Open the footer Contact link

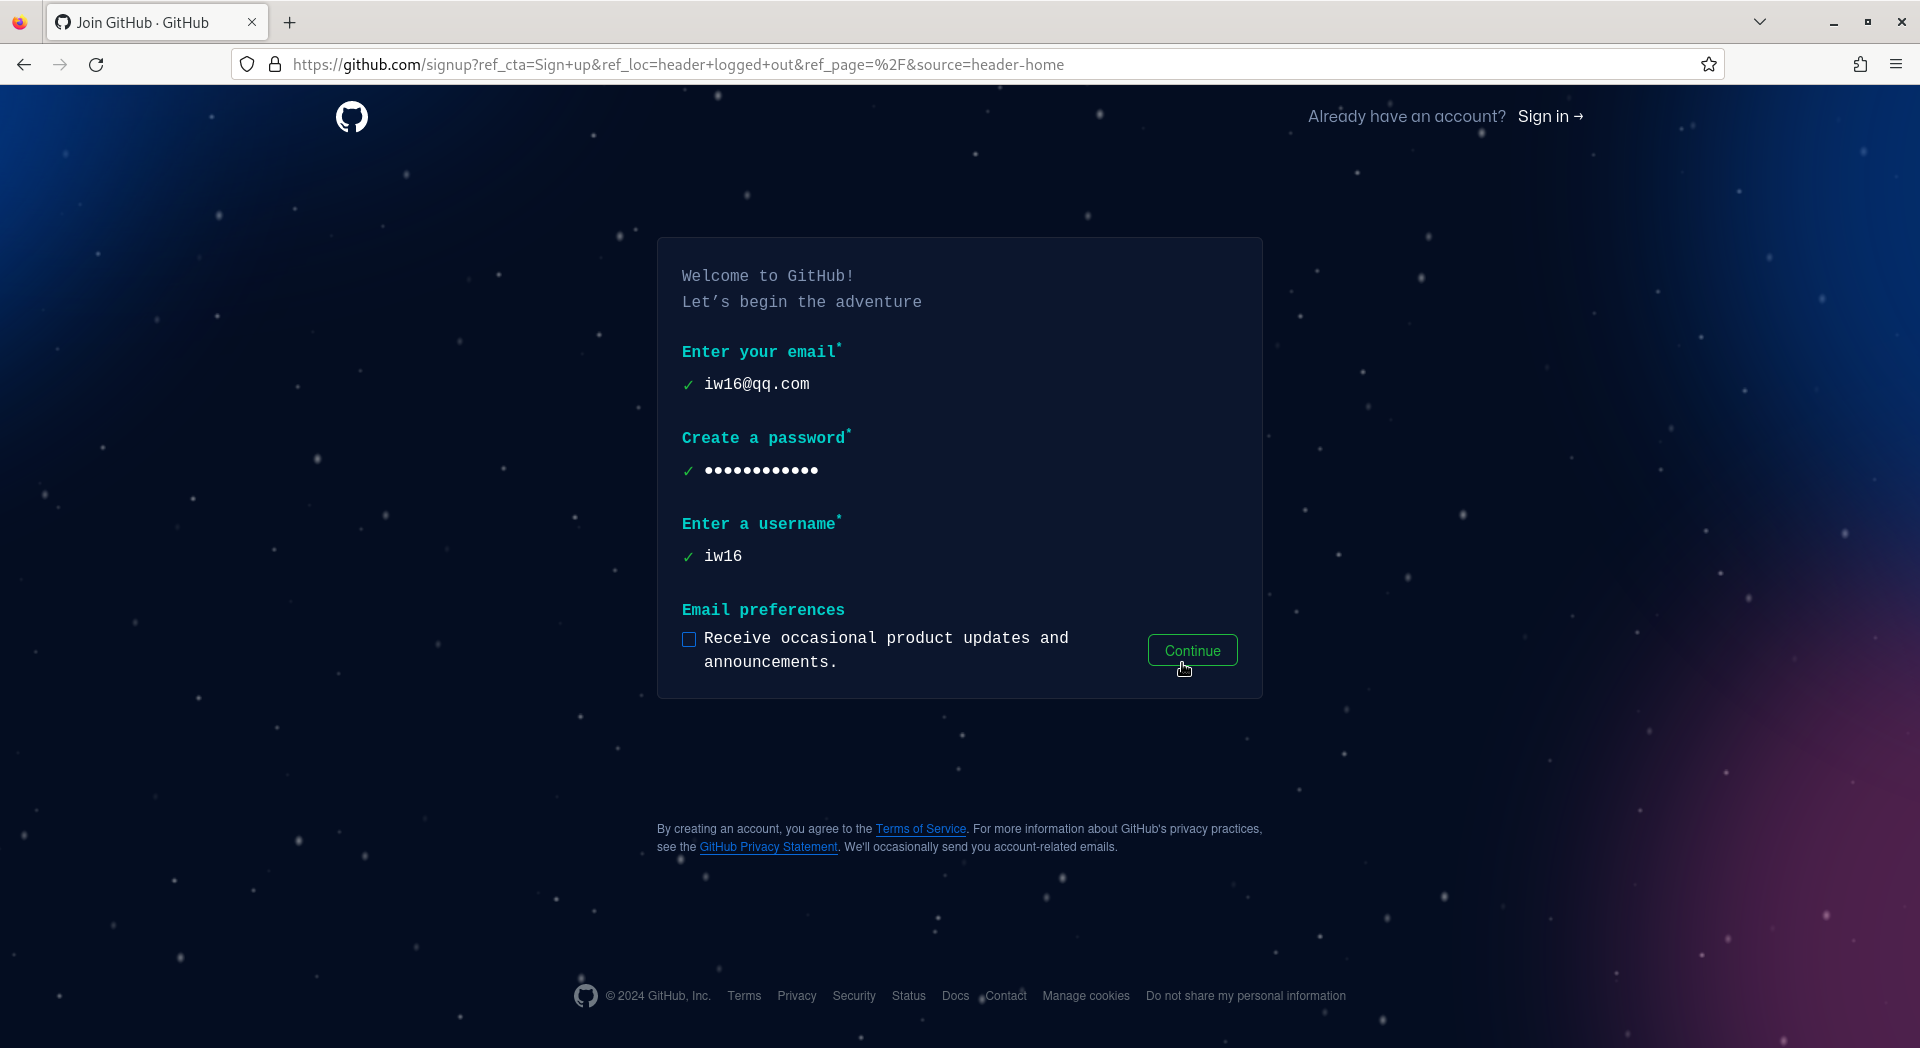[1006, 996]
